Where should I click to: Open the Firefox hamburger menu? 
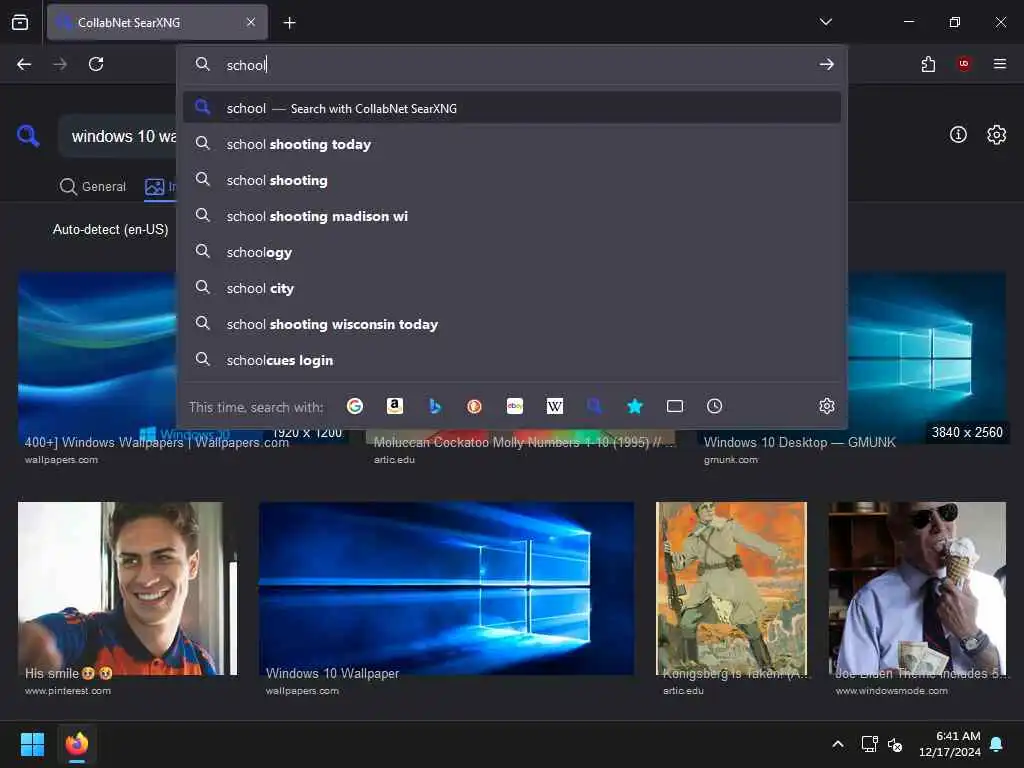pos(1000,64)
